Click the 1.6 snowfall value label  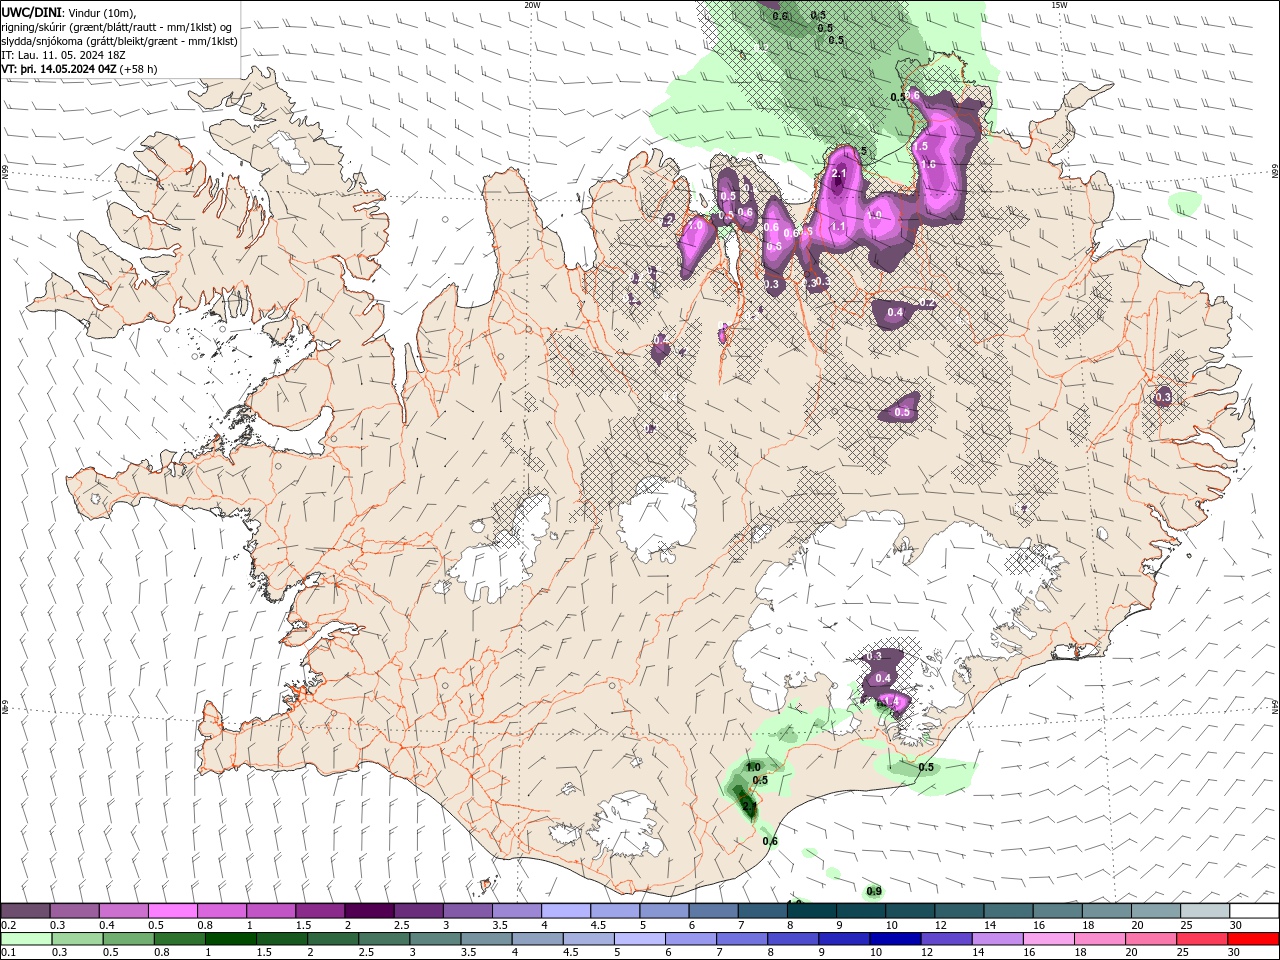click(927, 164)
